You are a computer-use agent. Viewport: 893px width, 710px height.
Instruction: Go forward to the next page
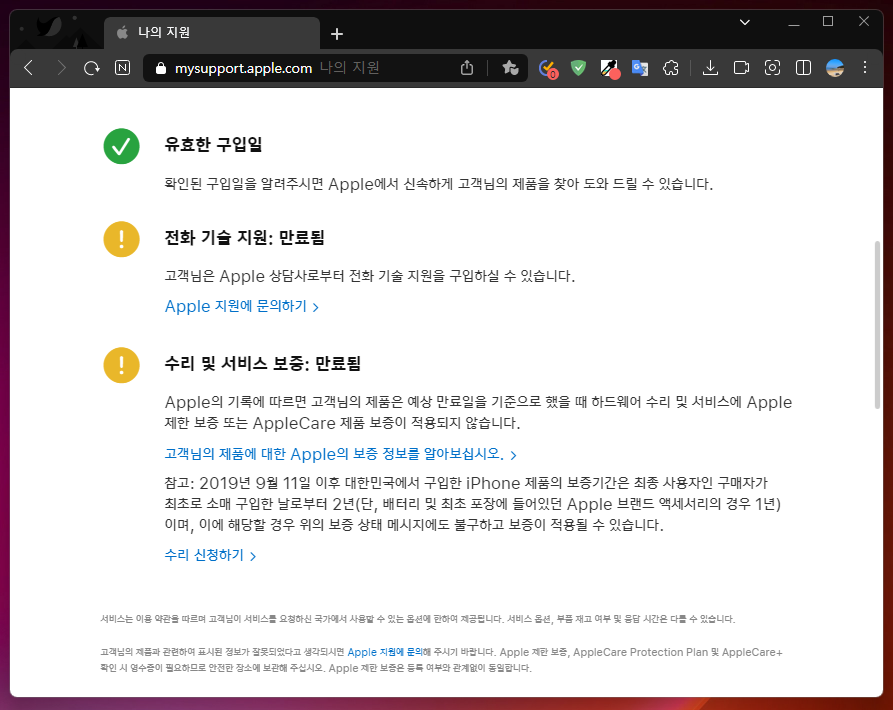(60, 68)
